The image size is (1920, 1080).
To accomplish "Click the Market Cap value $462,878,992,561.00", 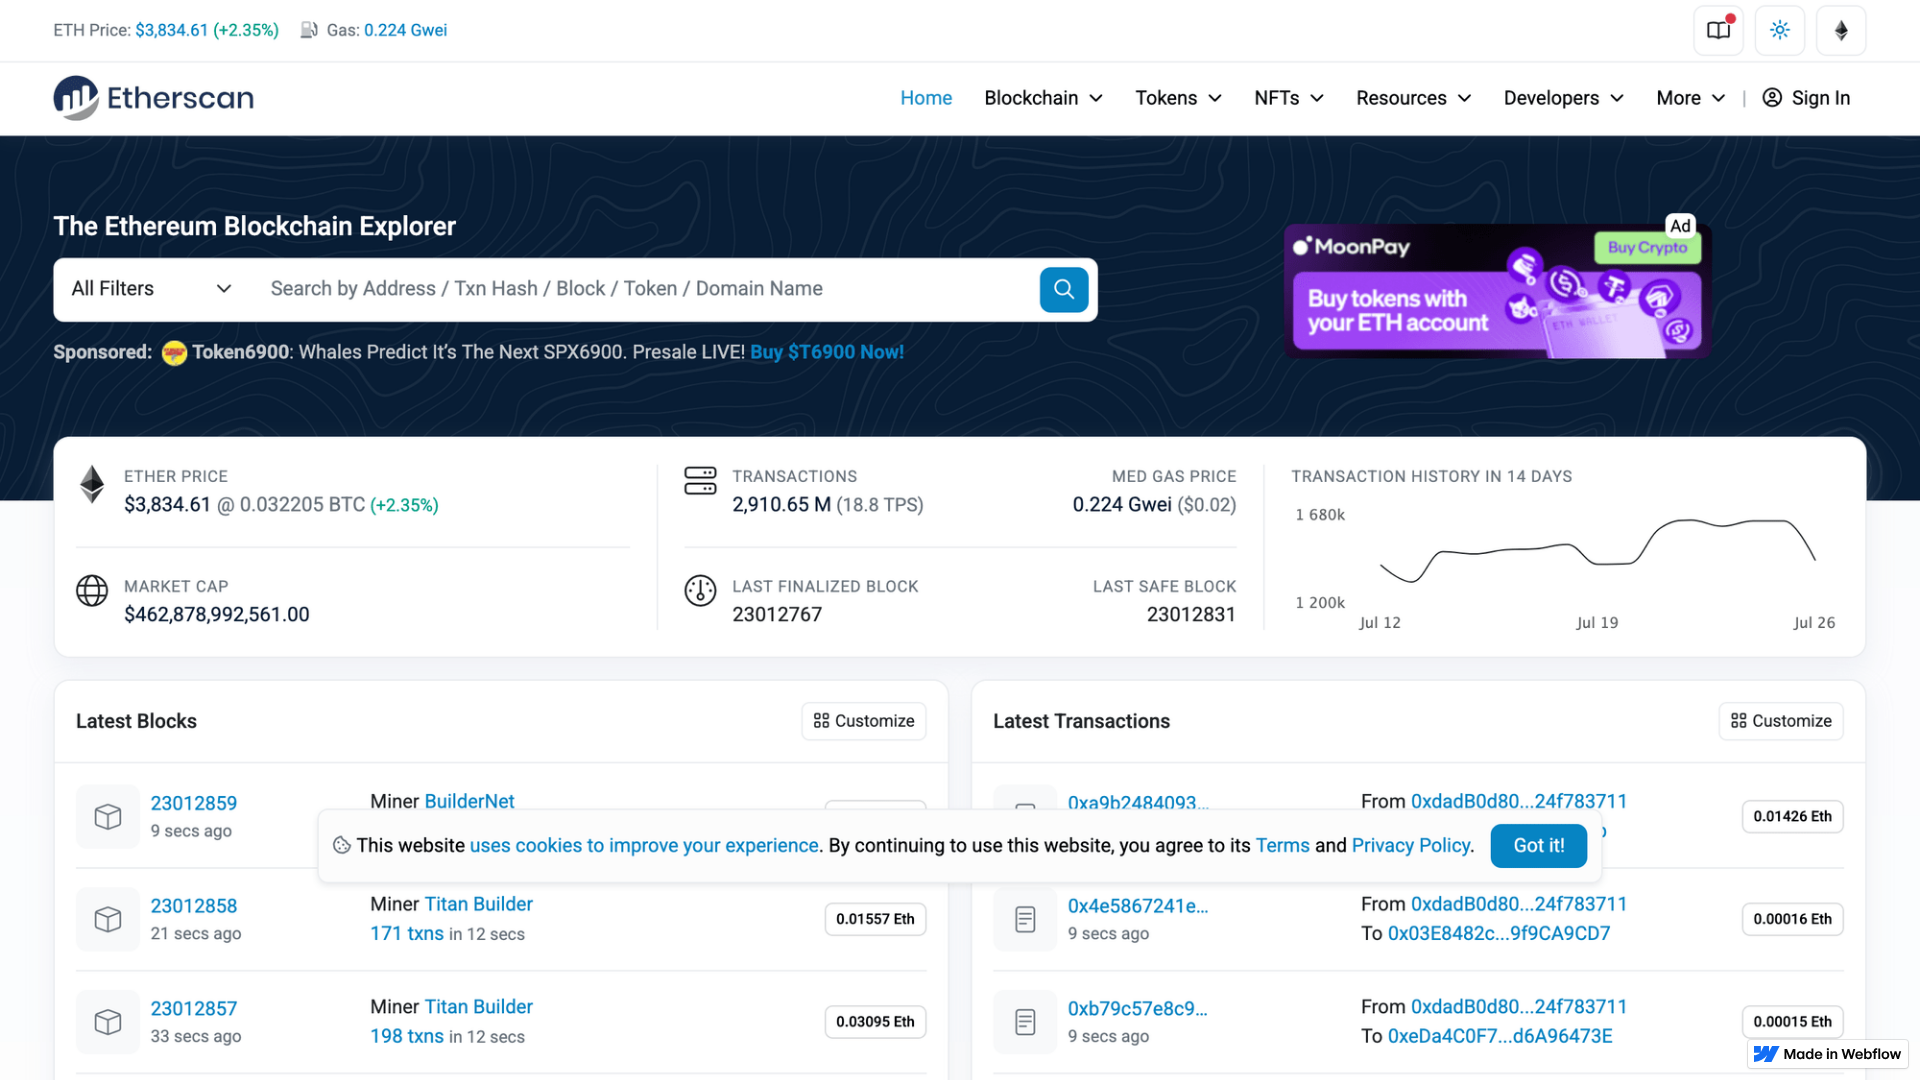I will [x=217, y=615].
